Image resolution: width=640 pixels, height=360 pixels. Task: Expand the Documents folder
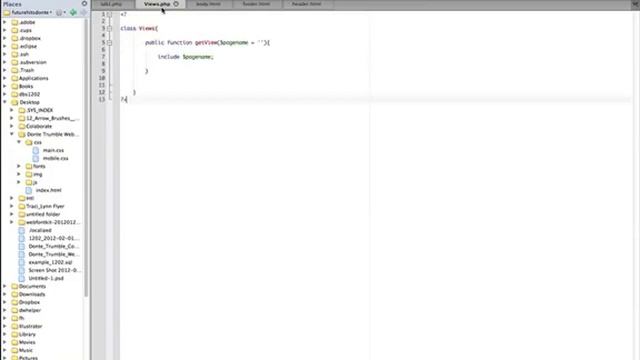tap(5, 286)
